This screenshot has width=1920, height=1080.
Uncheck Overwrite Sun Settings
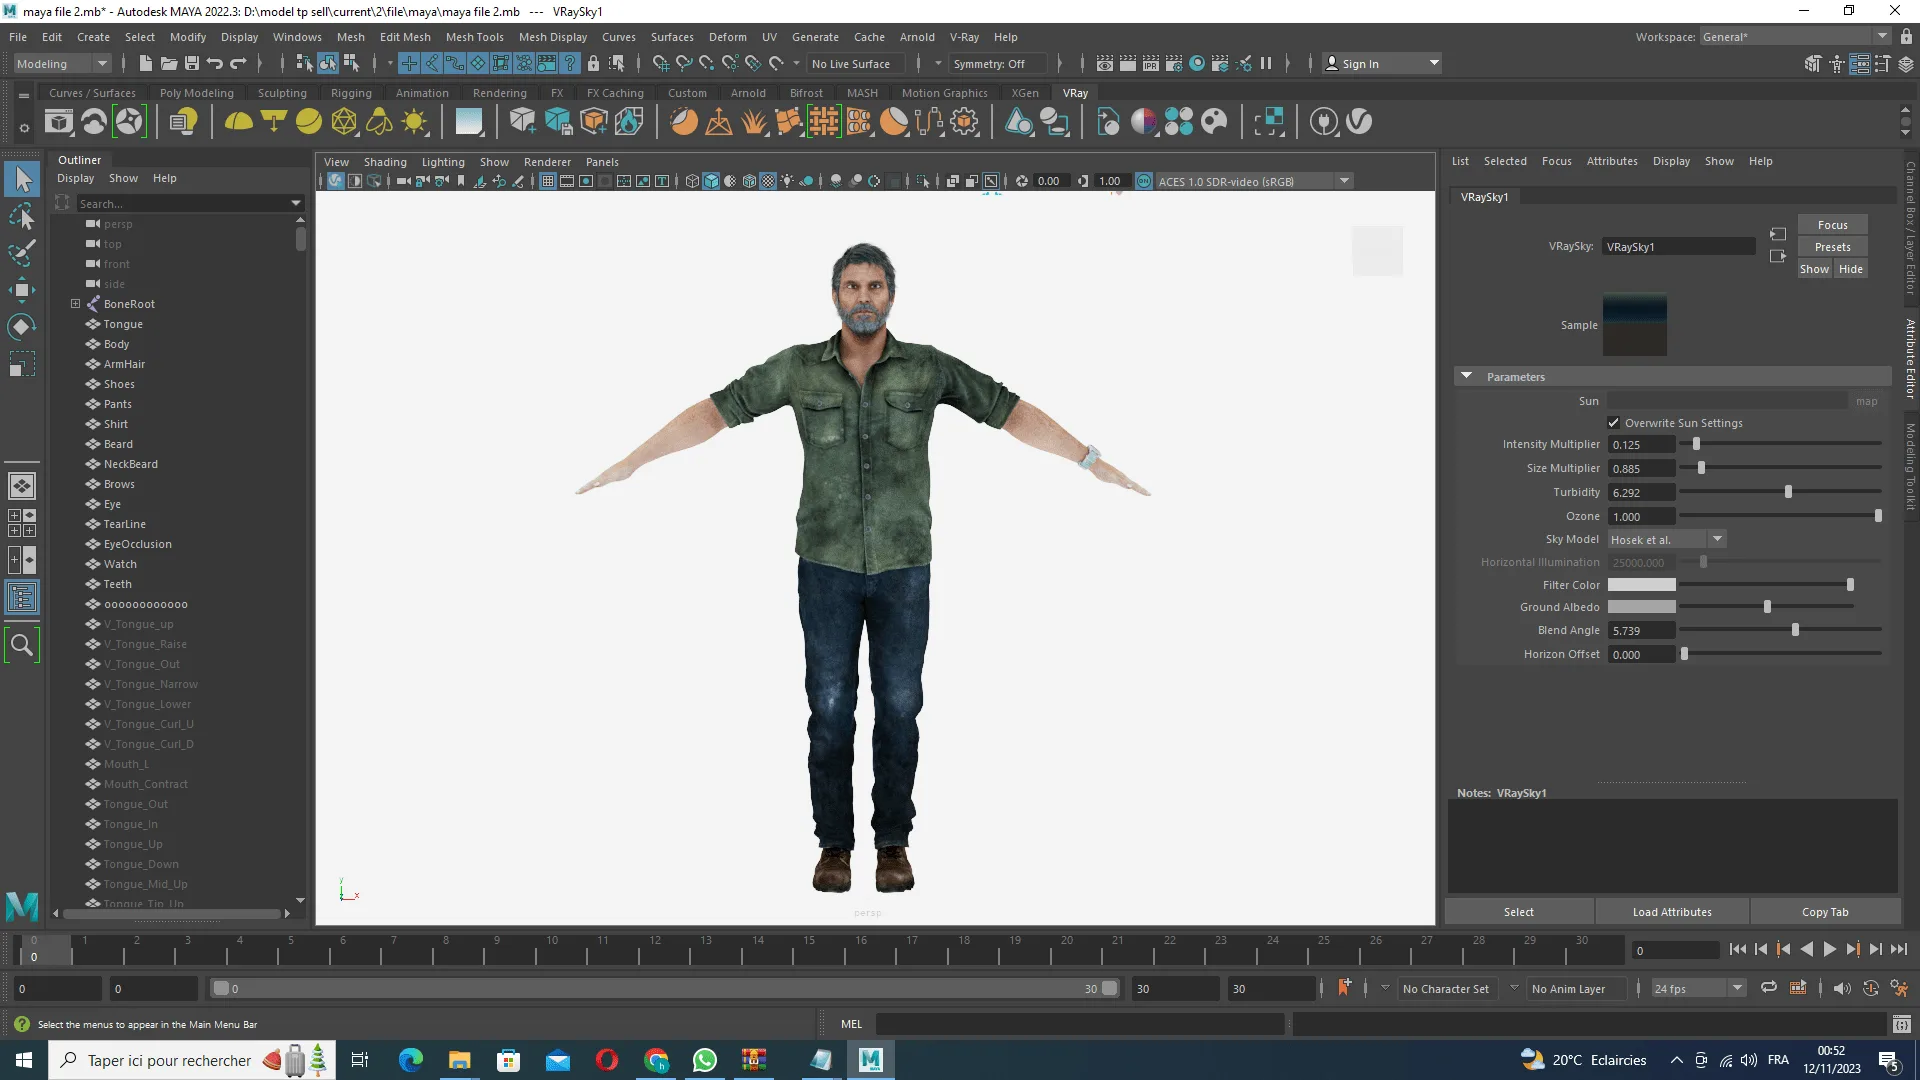(1613, 423)
